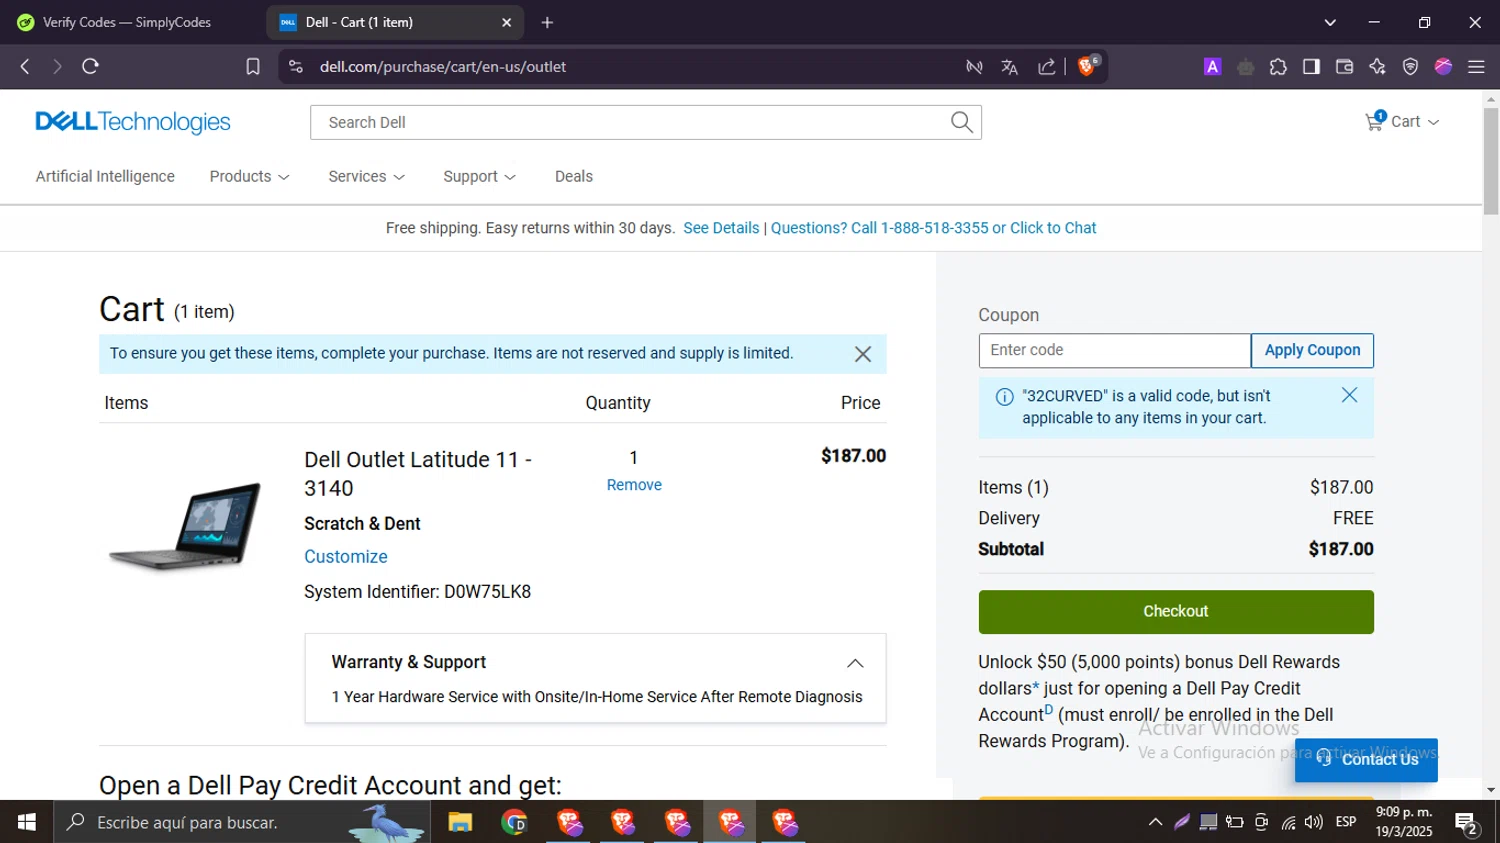Click the ESP language indicator
The width and height of the screenshot is (1500, 843).
tap(1346, 822)
